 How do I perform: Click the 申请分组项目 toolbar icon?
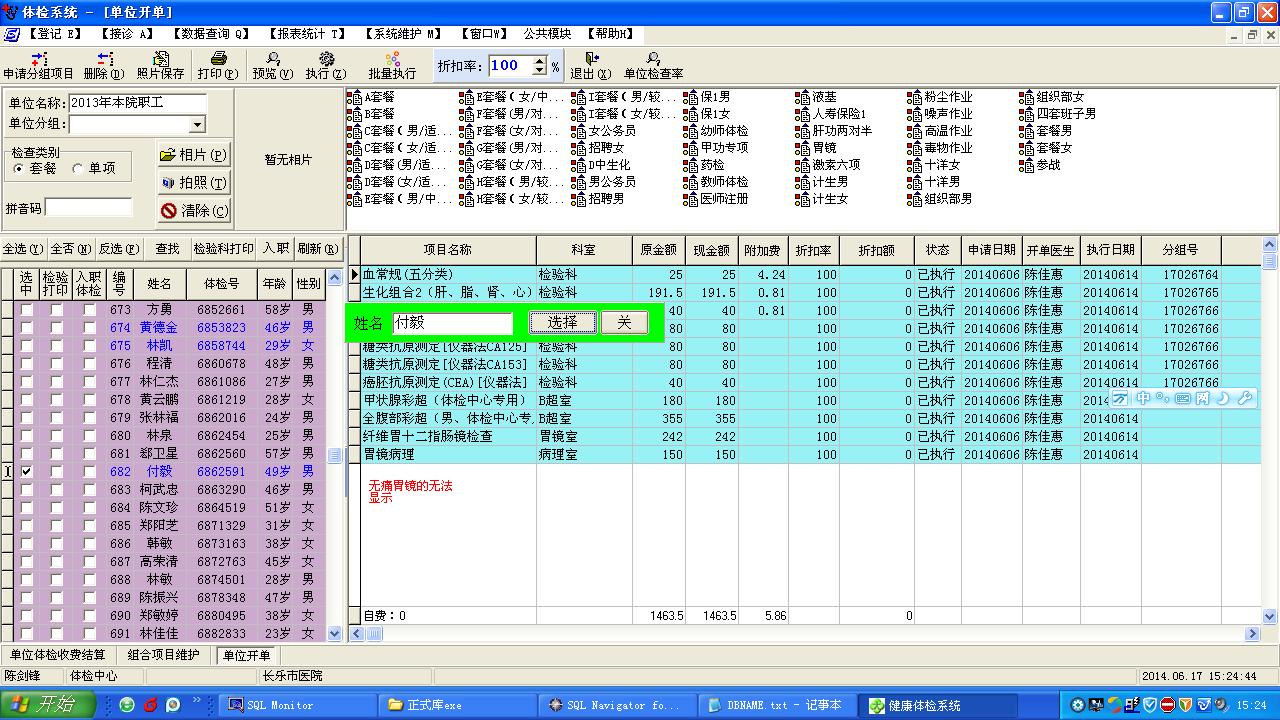[x=37, y=59]
